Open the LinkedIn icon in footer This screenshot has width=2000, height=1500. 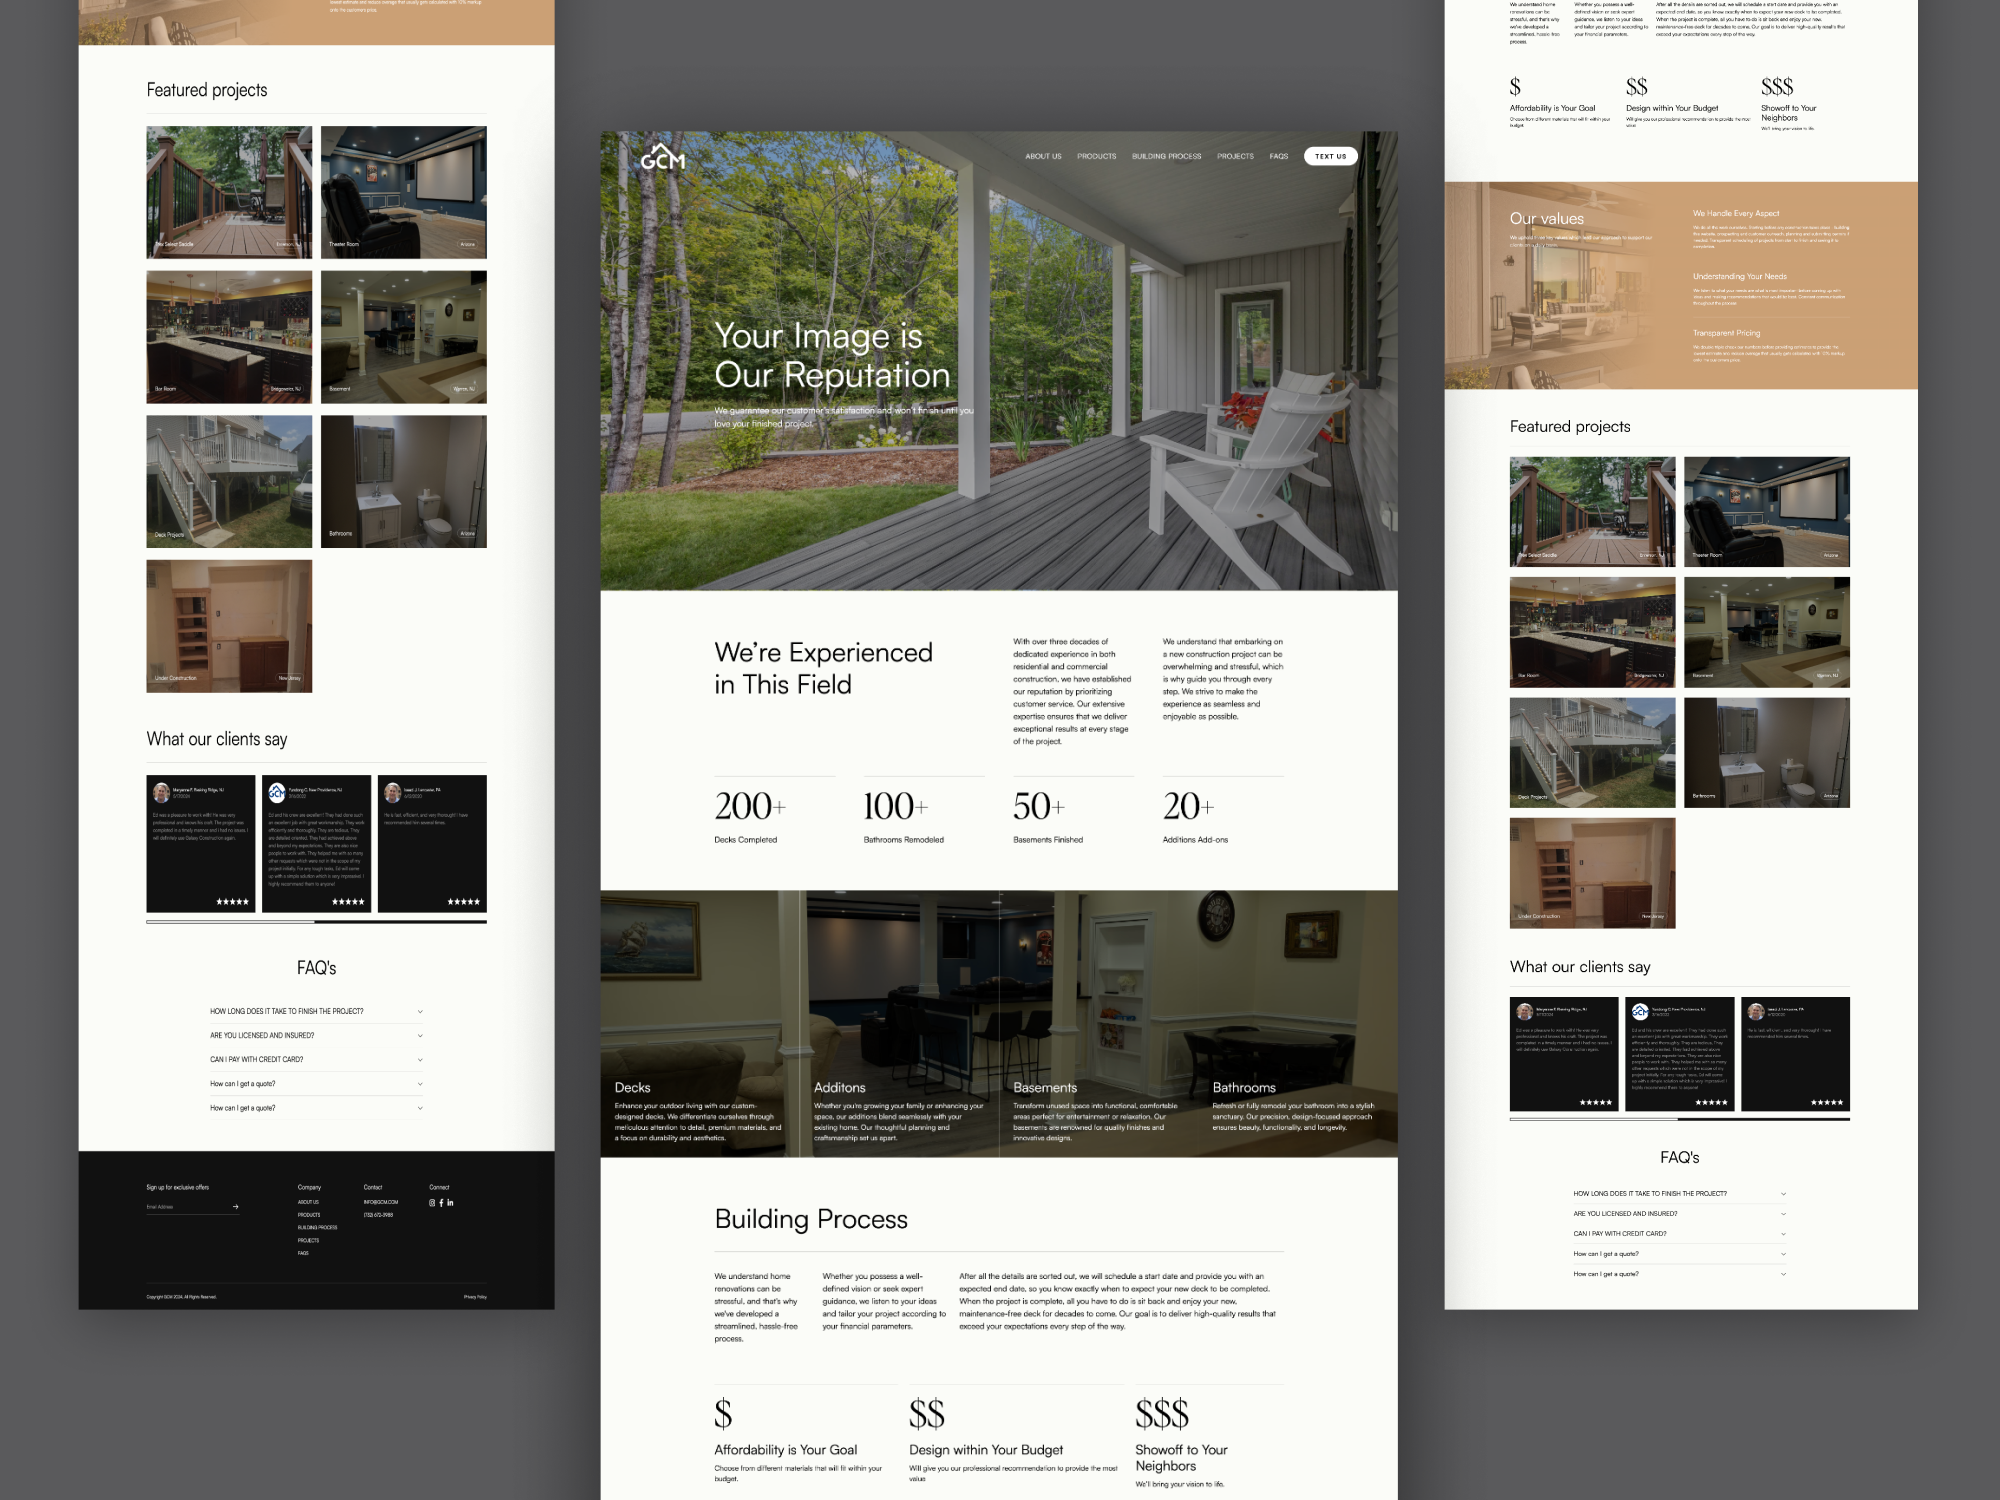tap(450, 1203)
